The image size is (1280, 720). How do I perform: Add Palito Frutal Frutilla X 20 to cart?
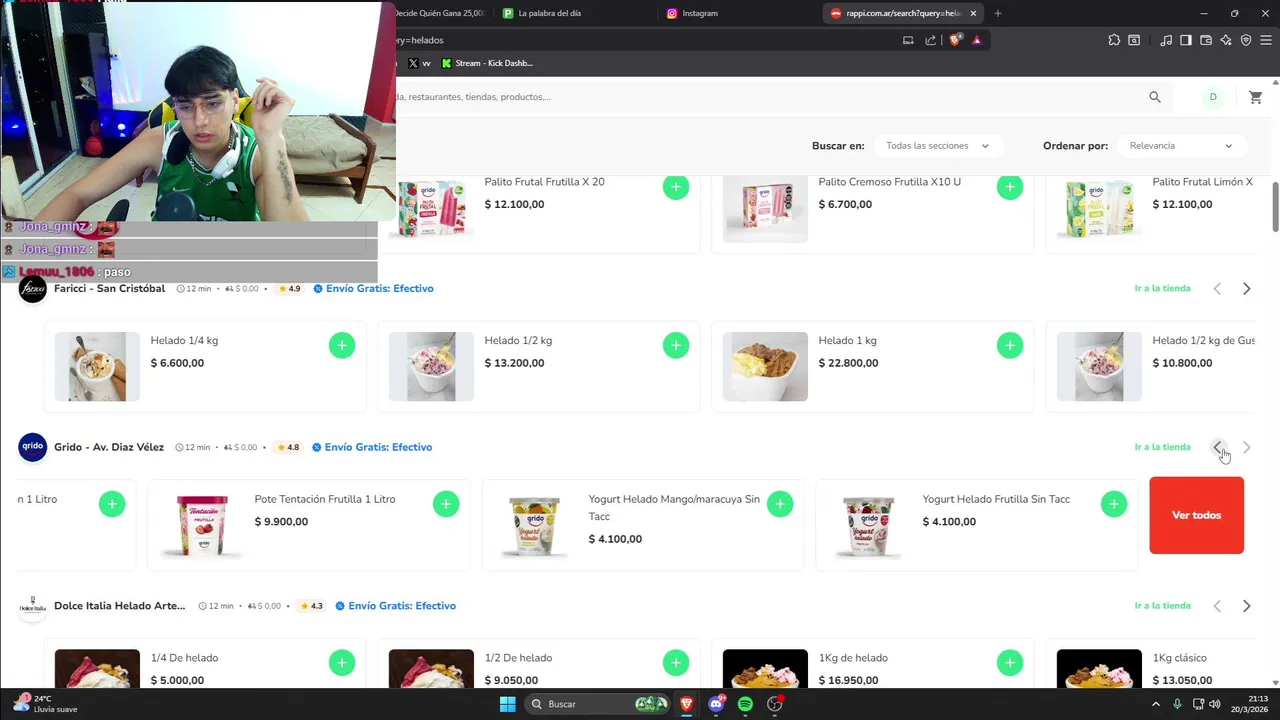coord(676,187)
